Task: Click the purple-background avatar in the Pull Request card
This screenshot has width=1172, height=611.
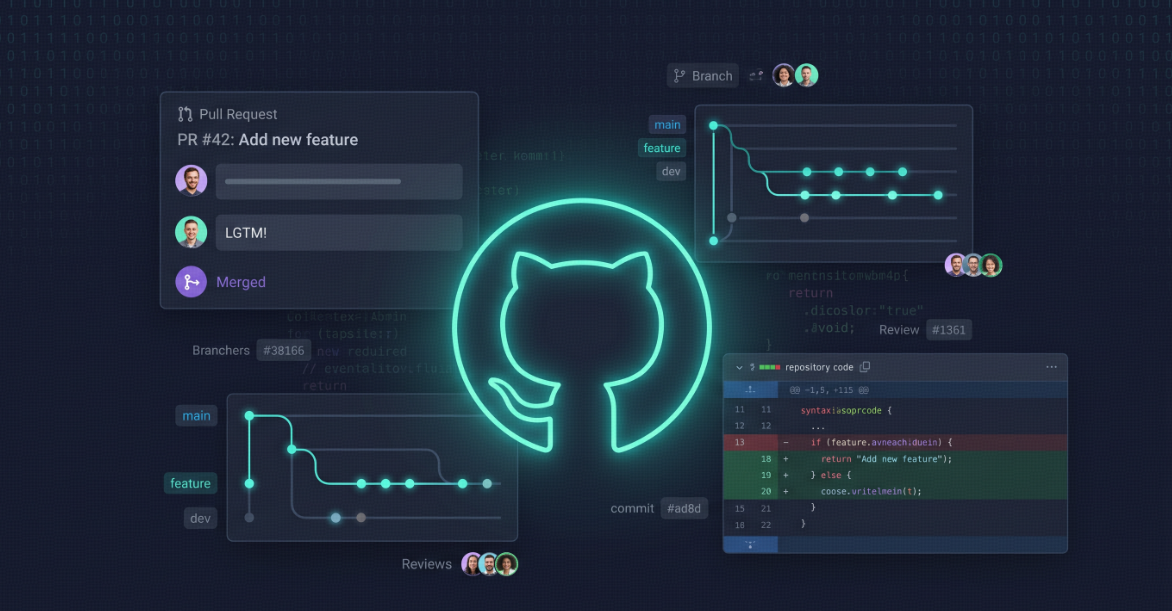Action: [x=191, y=180]
